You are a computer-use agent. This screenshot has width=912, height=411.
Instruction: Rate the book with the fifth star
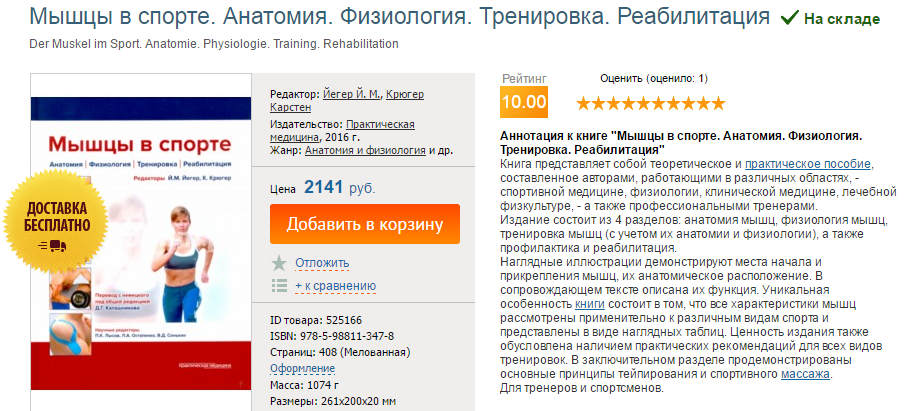[x=643, y=102]
